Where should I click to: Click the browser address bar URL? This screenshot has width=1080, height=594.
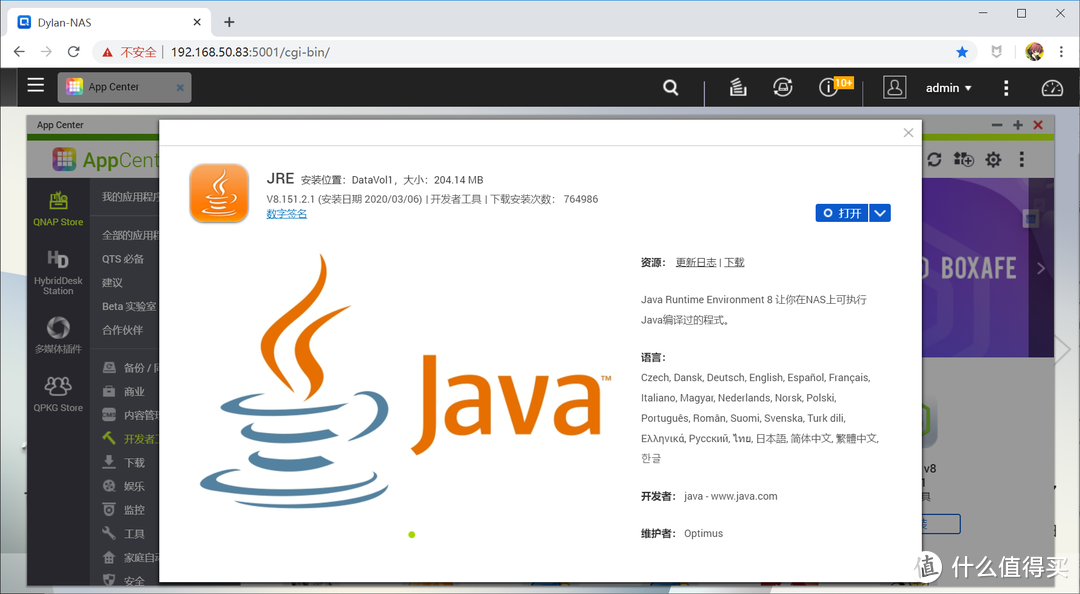click(x=250, y=52)
